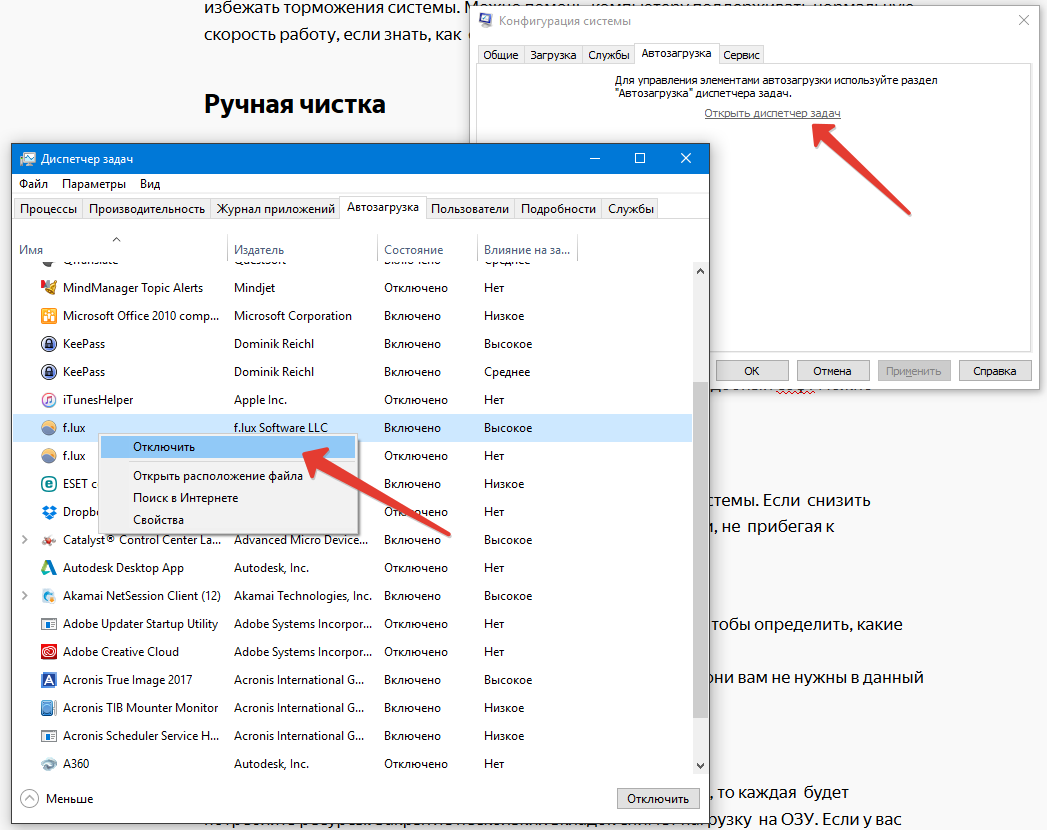Click the Dropbox icon
The width and height of the screenshot is (1047, 830).
click(x=49, y=512)
